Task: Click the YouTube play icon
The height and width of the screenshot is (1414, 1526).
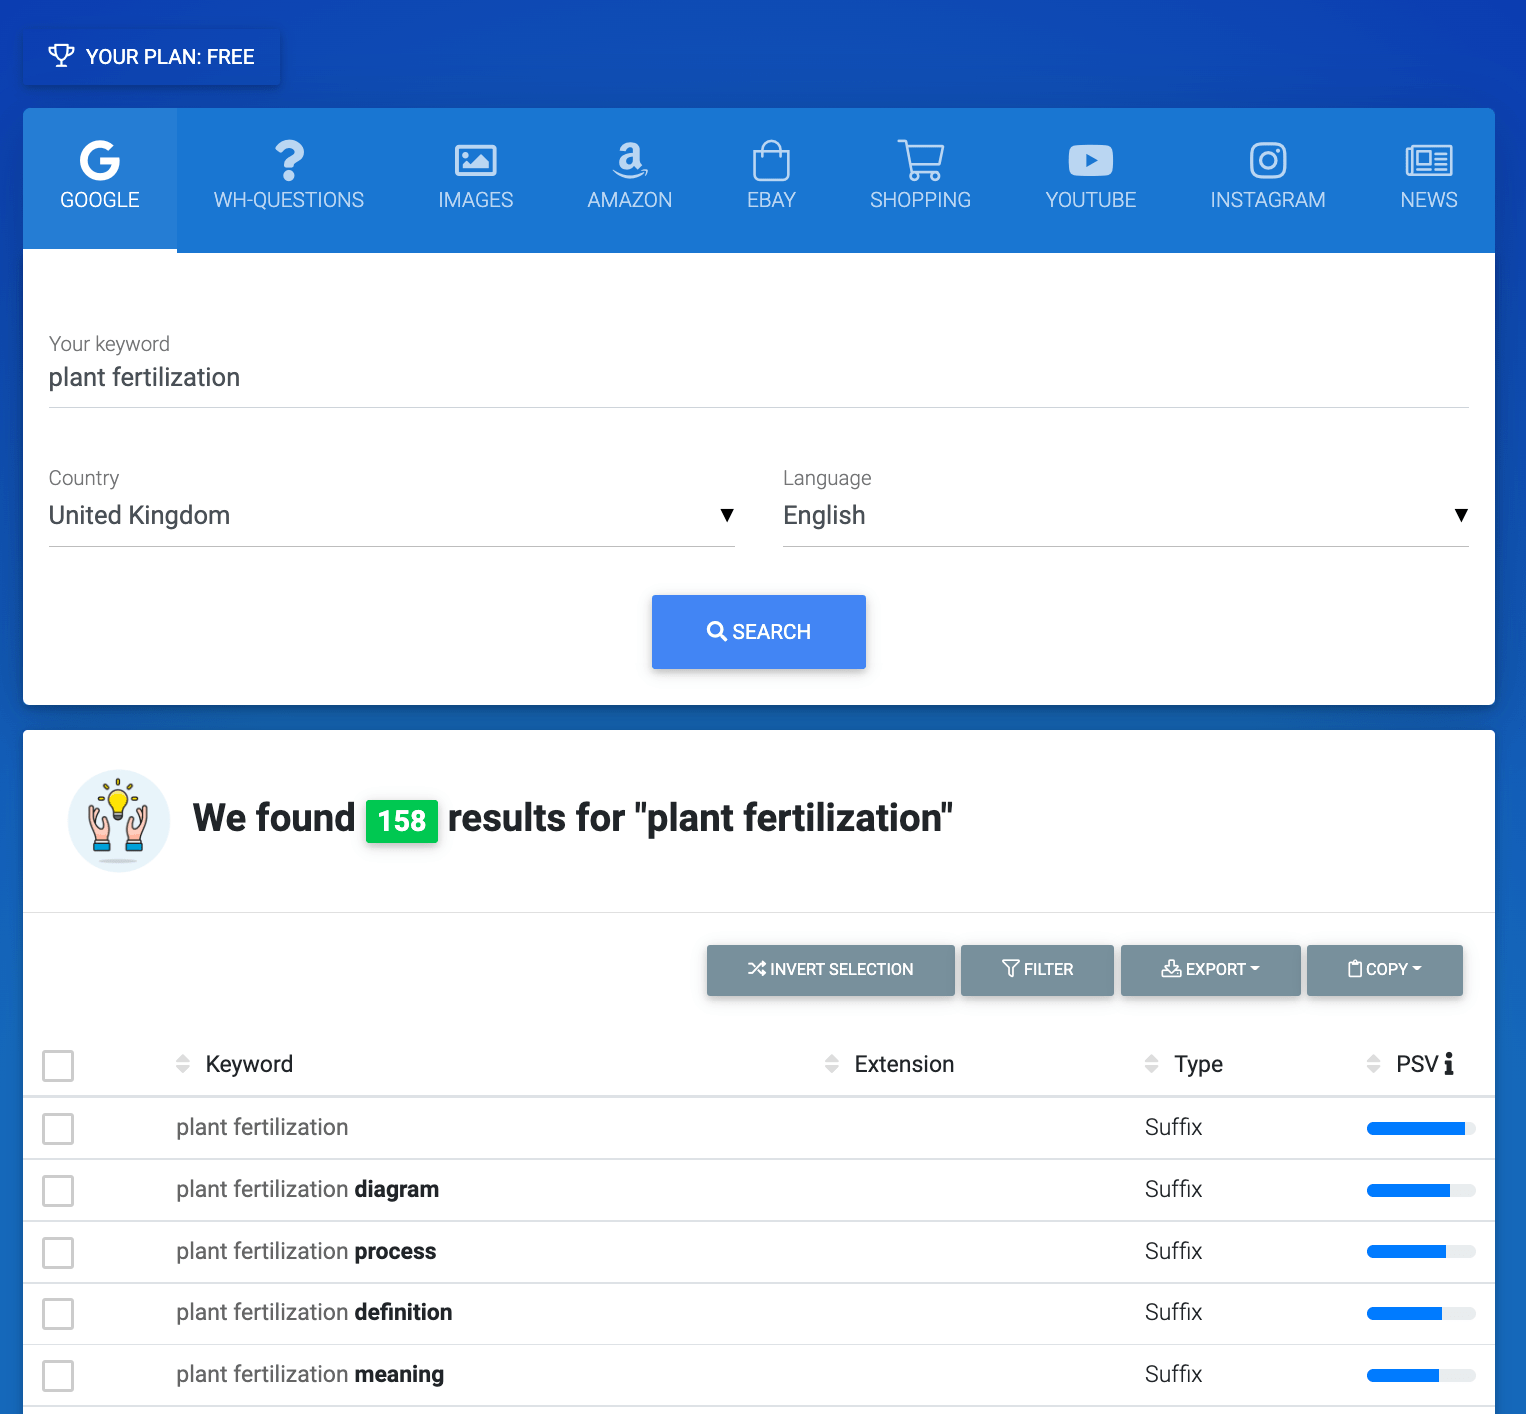Action: (1090, 160)
